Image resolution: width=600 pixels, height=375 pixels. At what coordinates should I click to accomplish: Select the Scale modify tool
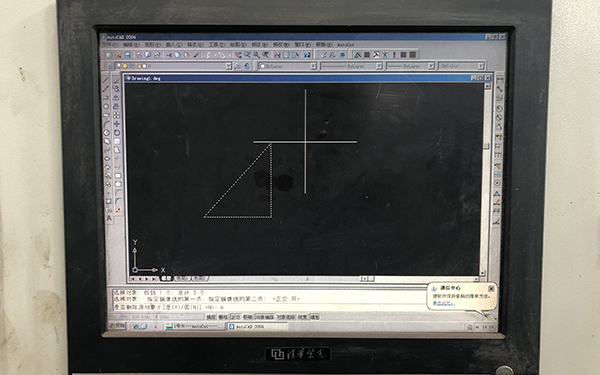tap(116, 141)
